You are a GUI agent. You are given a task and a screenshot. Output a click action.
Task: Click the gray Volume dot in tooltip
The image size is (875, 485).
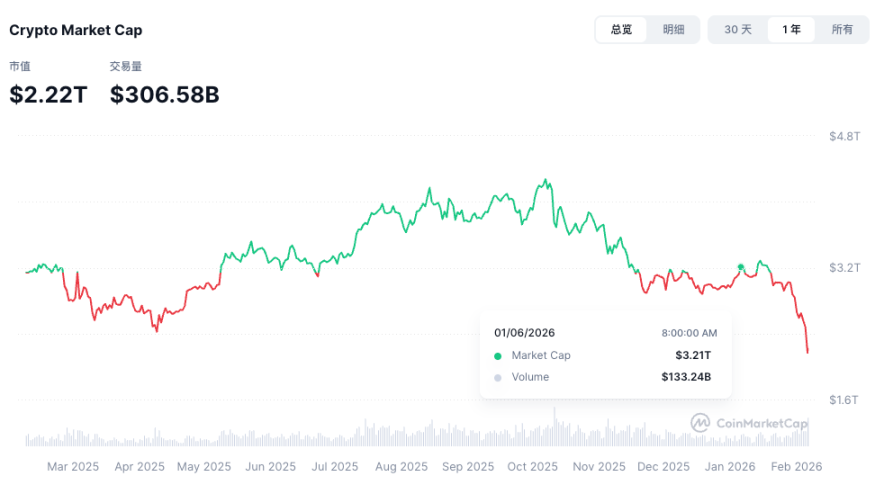point(498,378)
